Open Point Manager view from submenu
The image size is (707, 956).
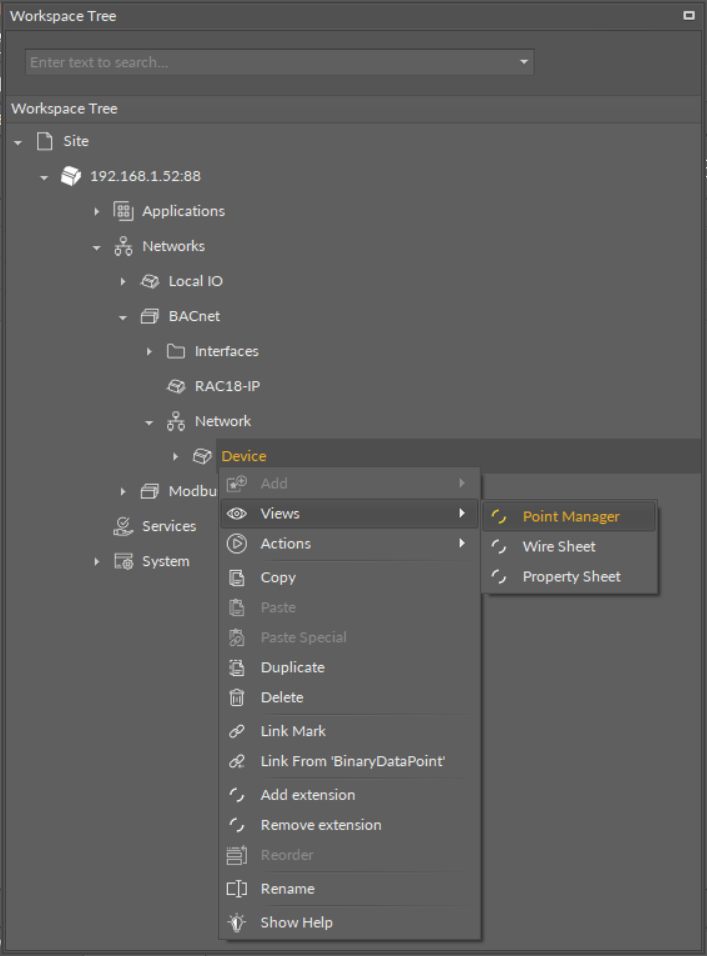(x=570, y=517)
